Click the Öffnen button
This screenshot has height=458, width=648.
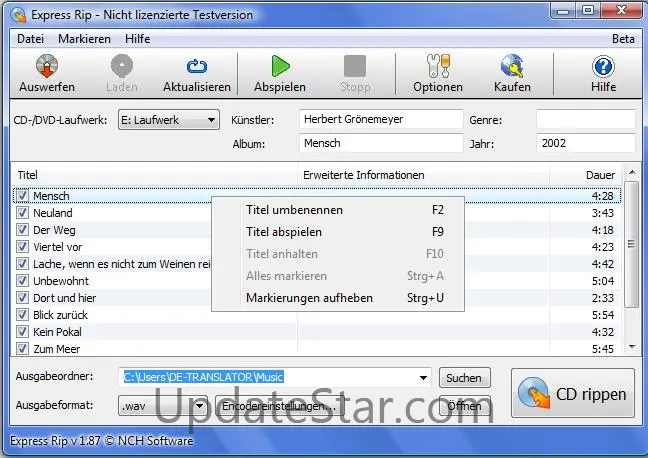[465, 406]
